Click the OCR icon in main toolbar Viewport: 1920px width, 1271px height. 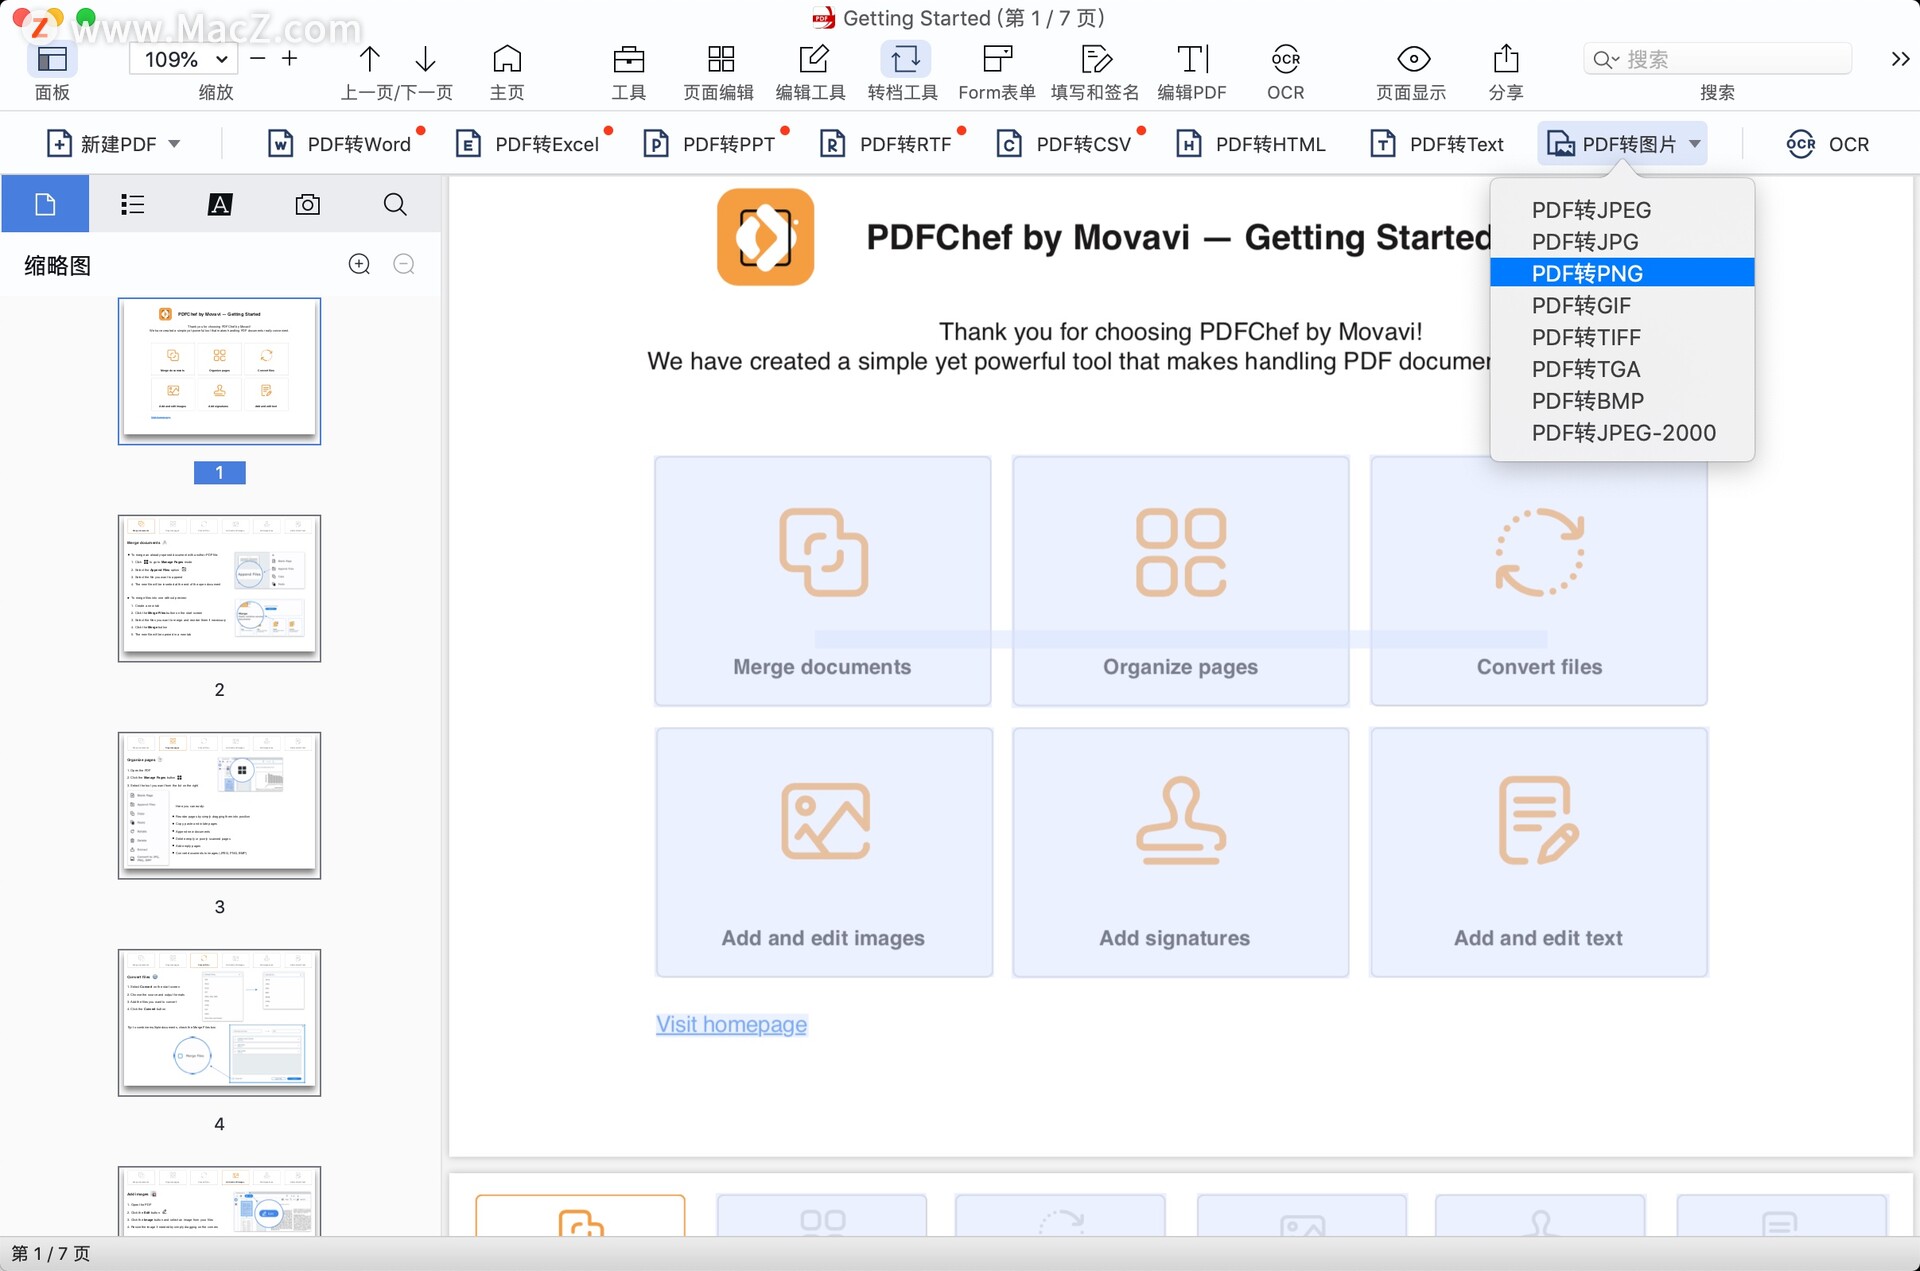(x=1286, y=60)
